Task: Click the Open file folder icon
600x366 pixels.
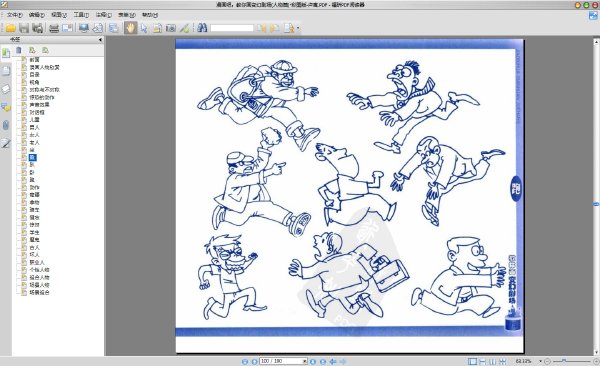Action: [x=10, y=28]
